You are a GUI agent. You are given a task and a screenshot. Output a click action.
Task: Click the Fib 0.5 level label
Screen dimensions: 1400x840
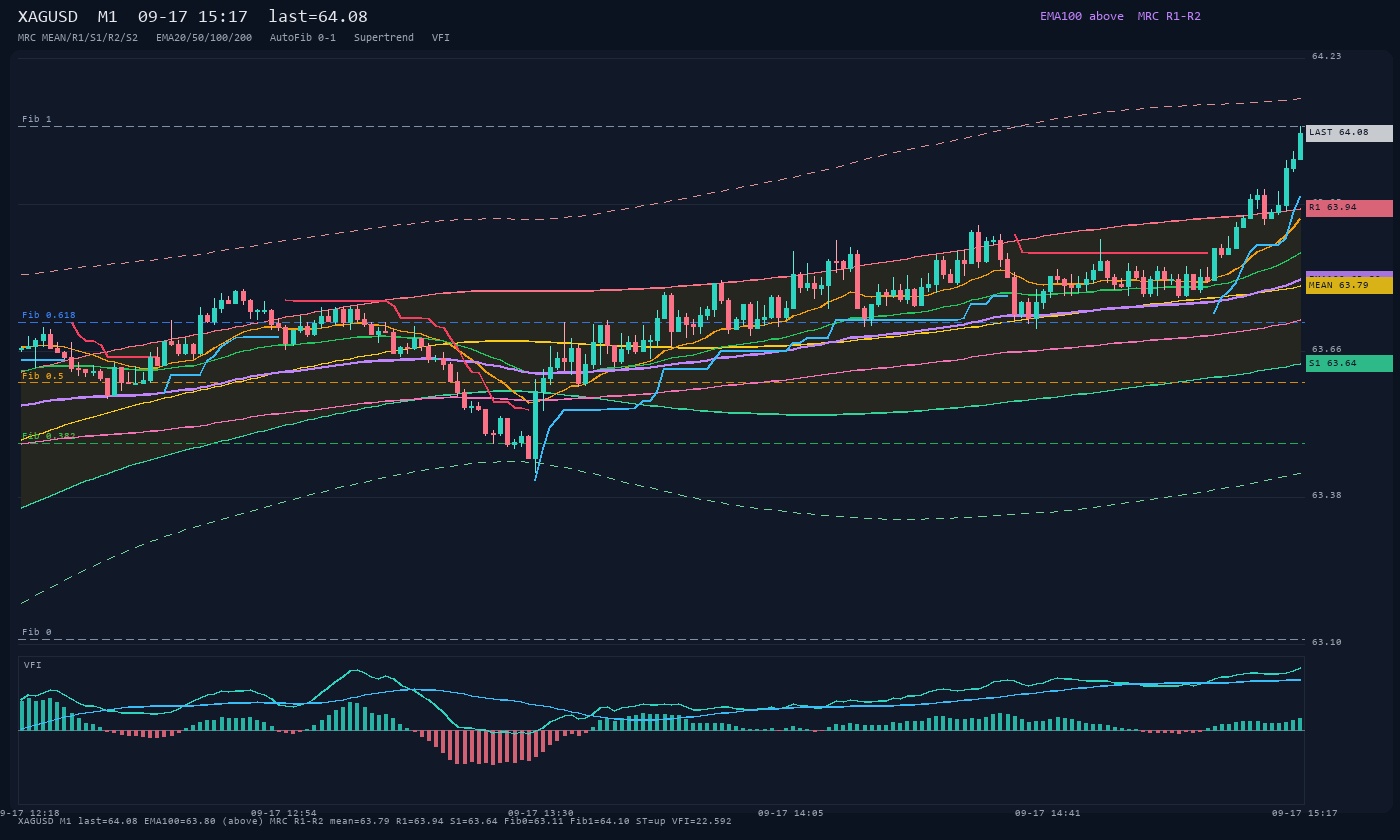coord(43,376)
